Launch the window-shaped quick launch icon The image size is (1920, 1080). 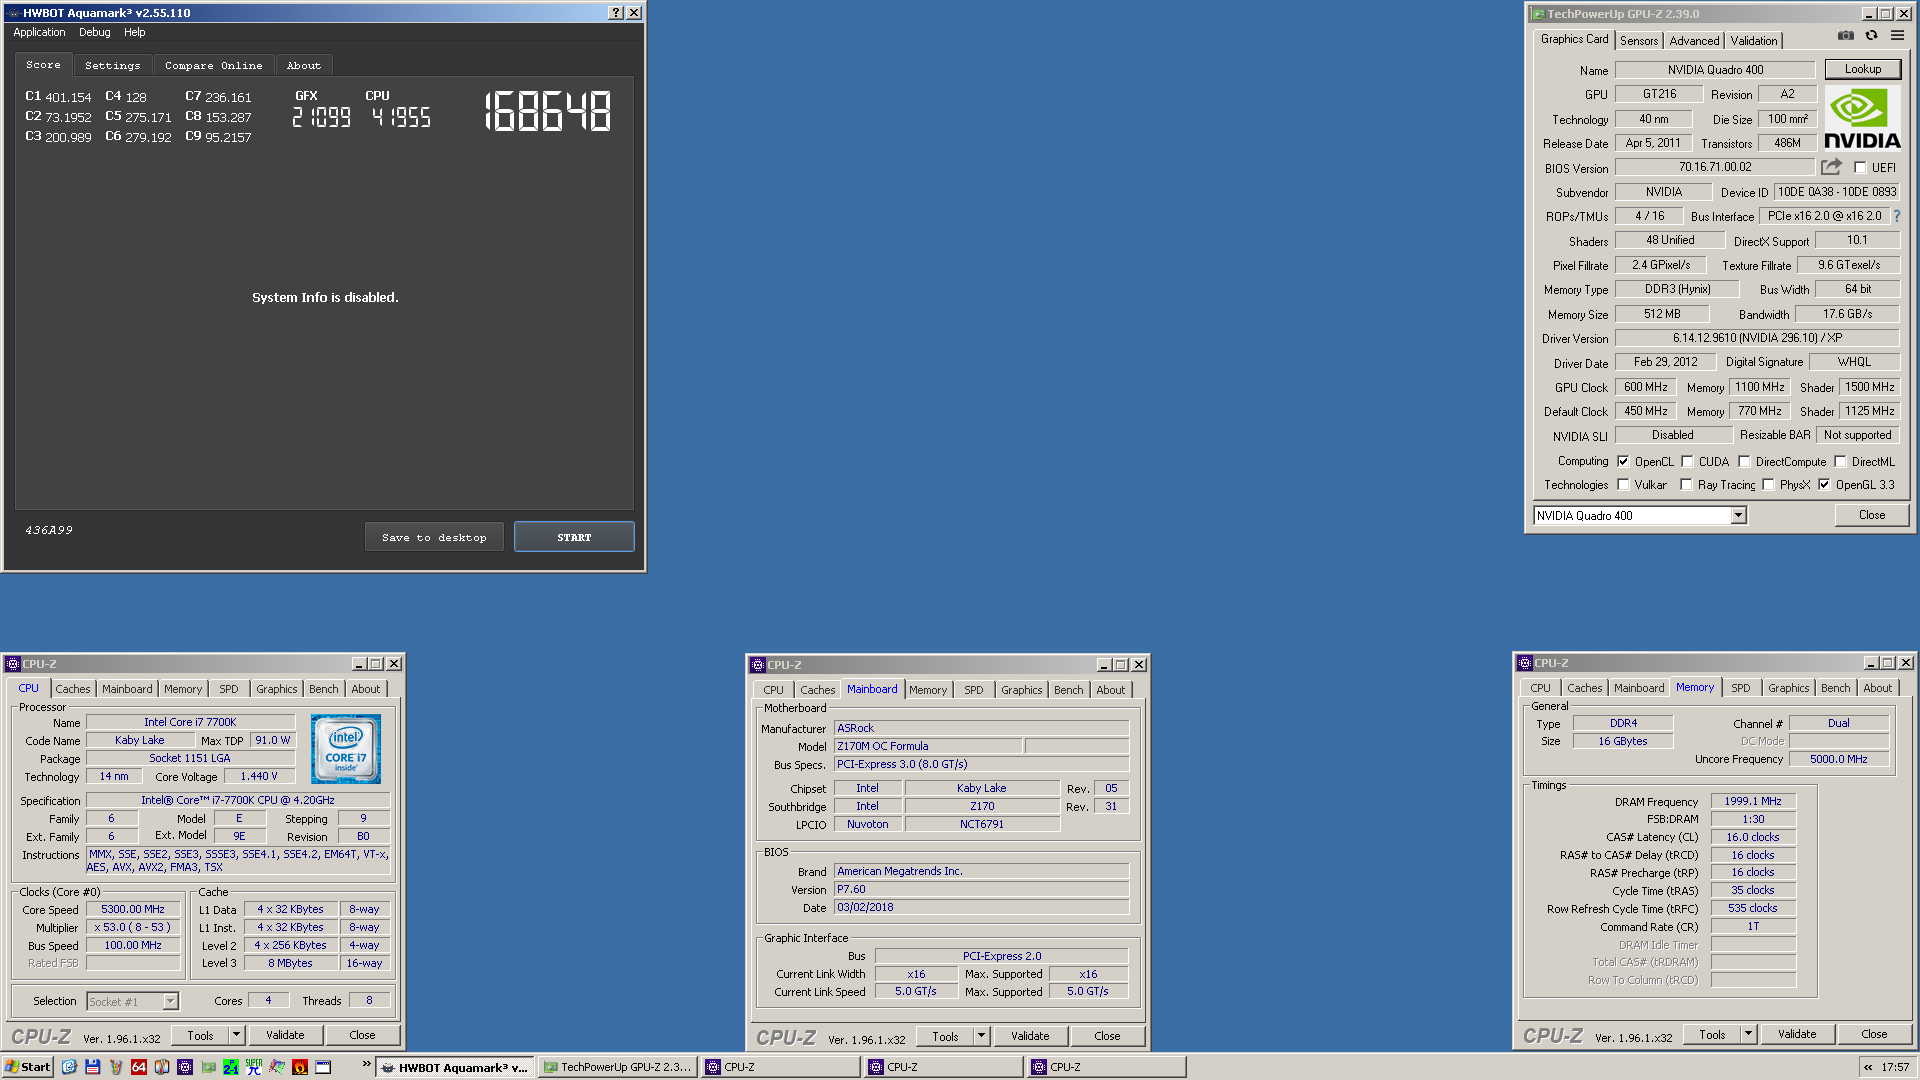click(x=323, y=1067)
